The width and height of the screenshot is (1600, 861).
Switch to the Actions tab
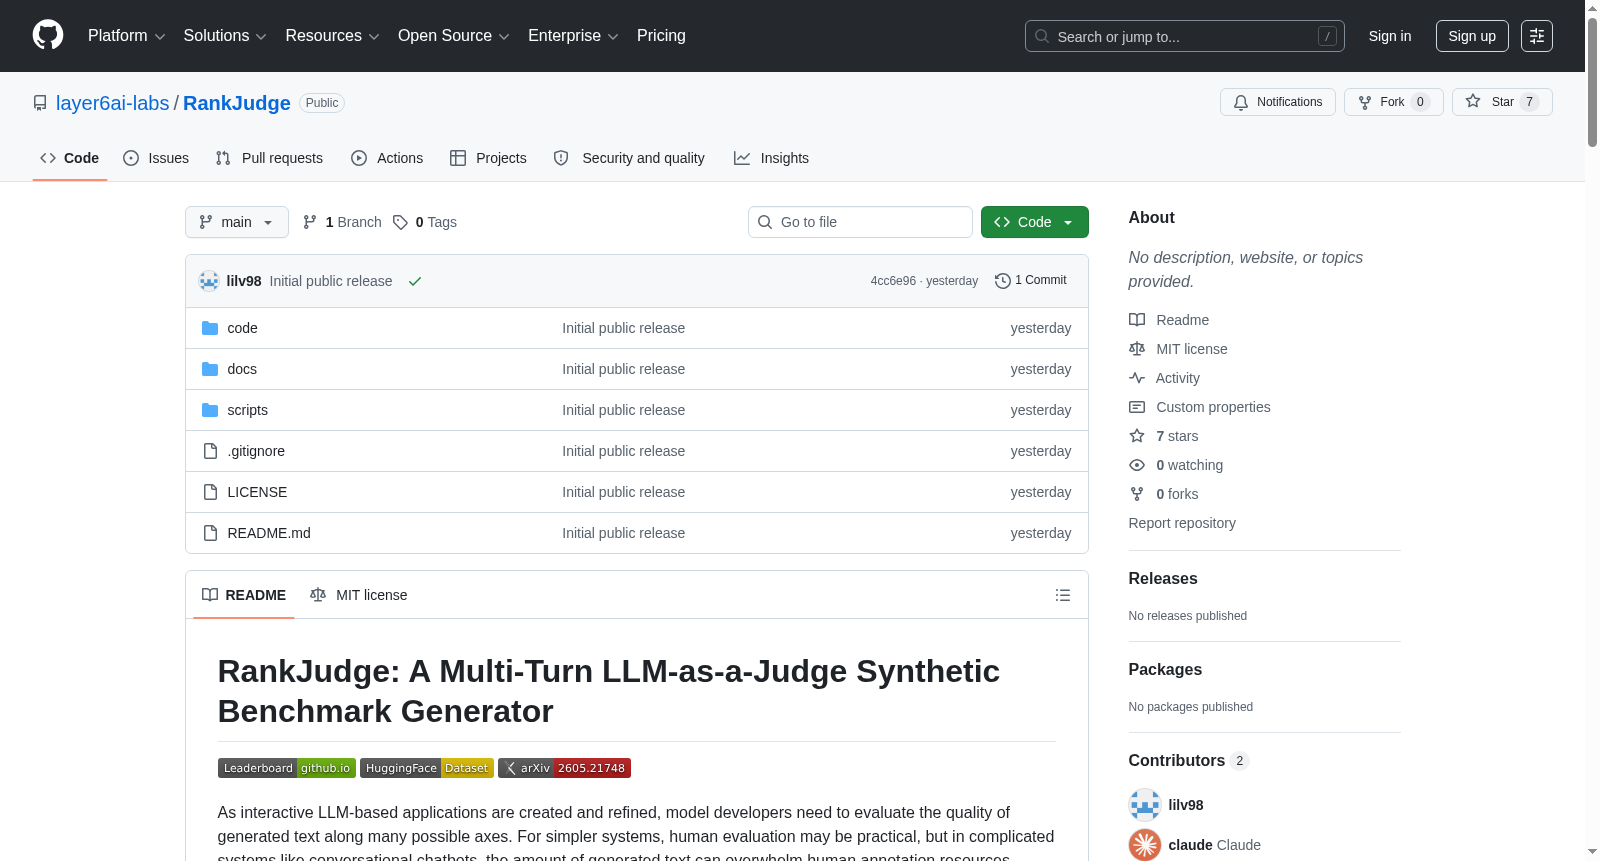387,158
